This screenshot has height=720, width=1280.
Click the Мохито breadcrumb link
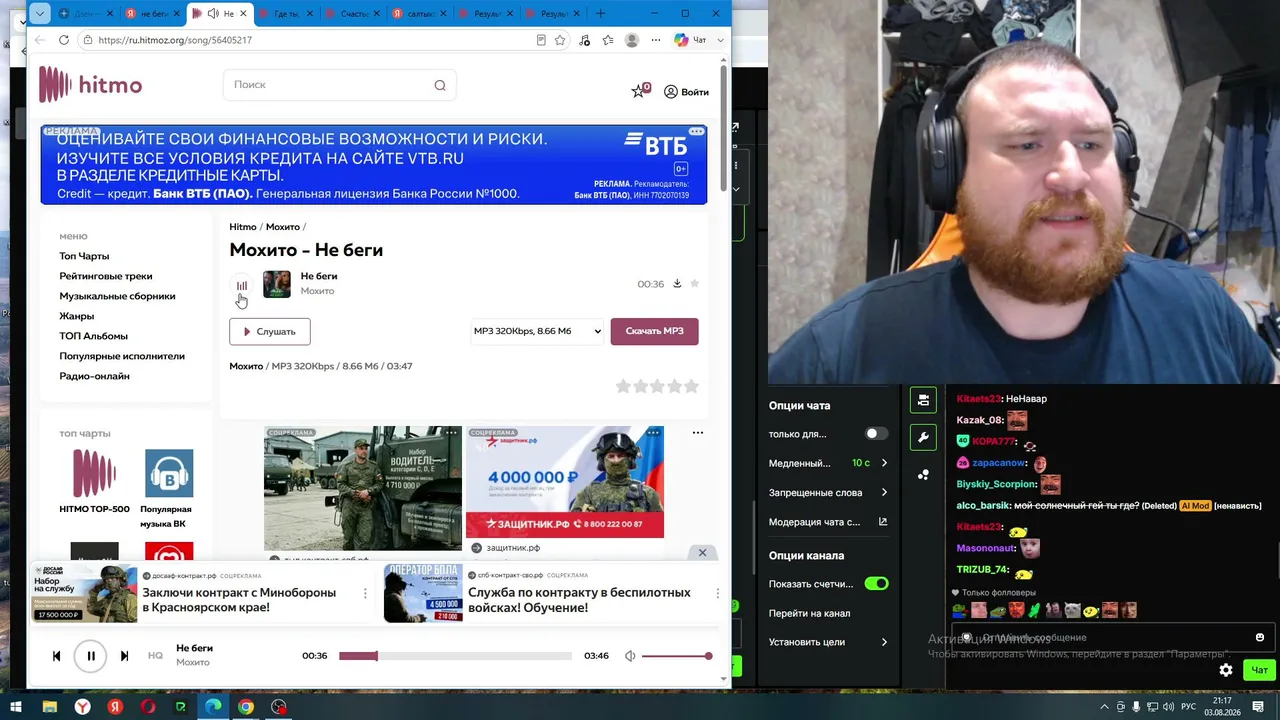tap(283, 227)
